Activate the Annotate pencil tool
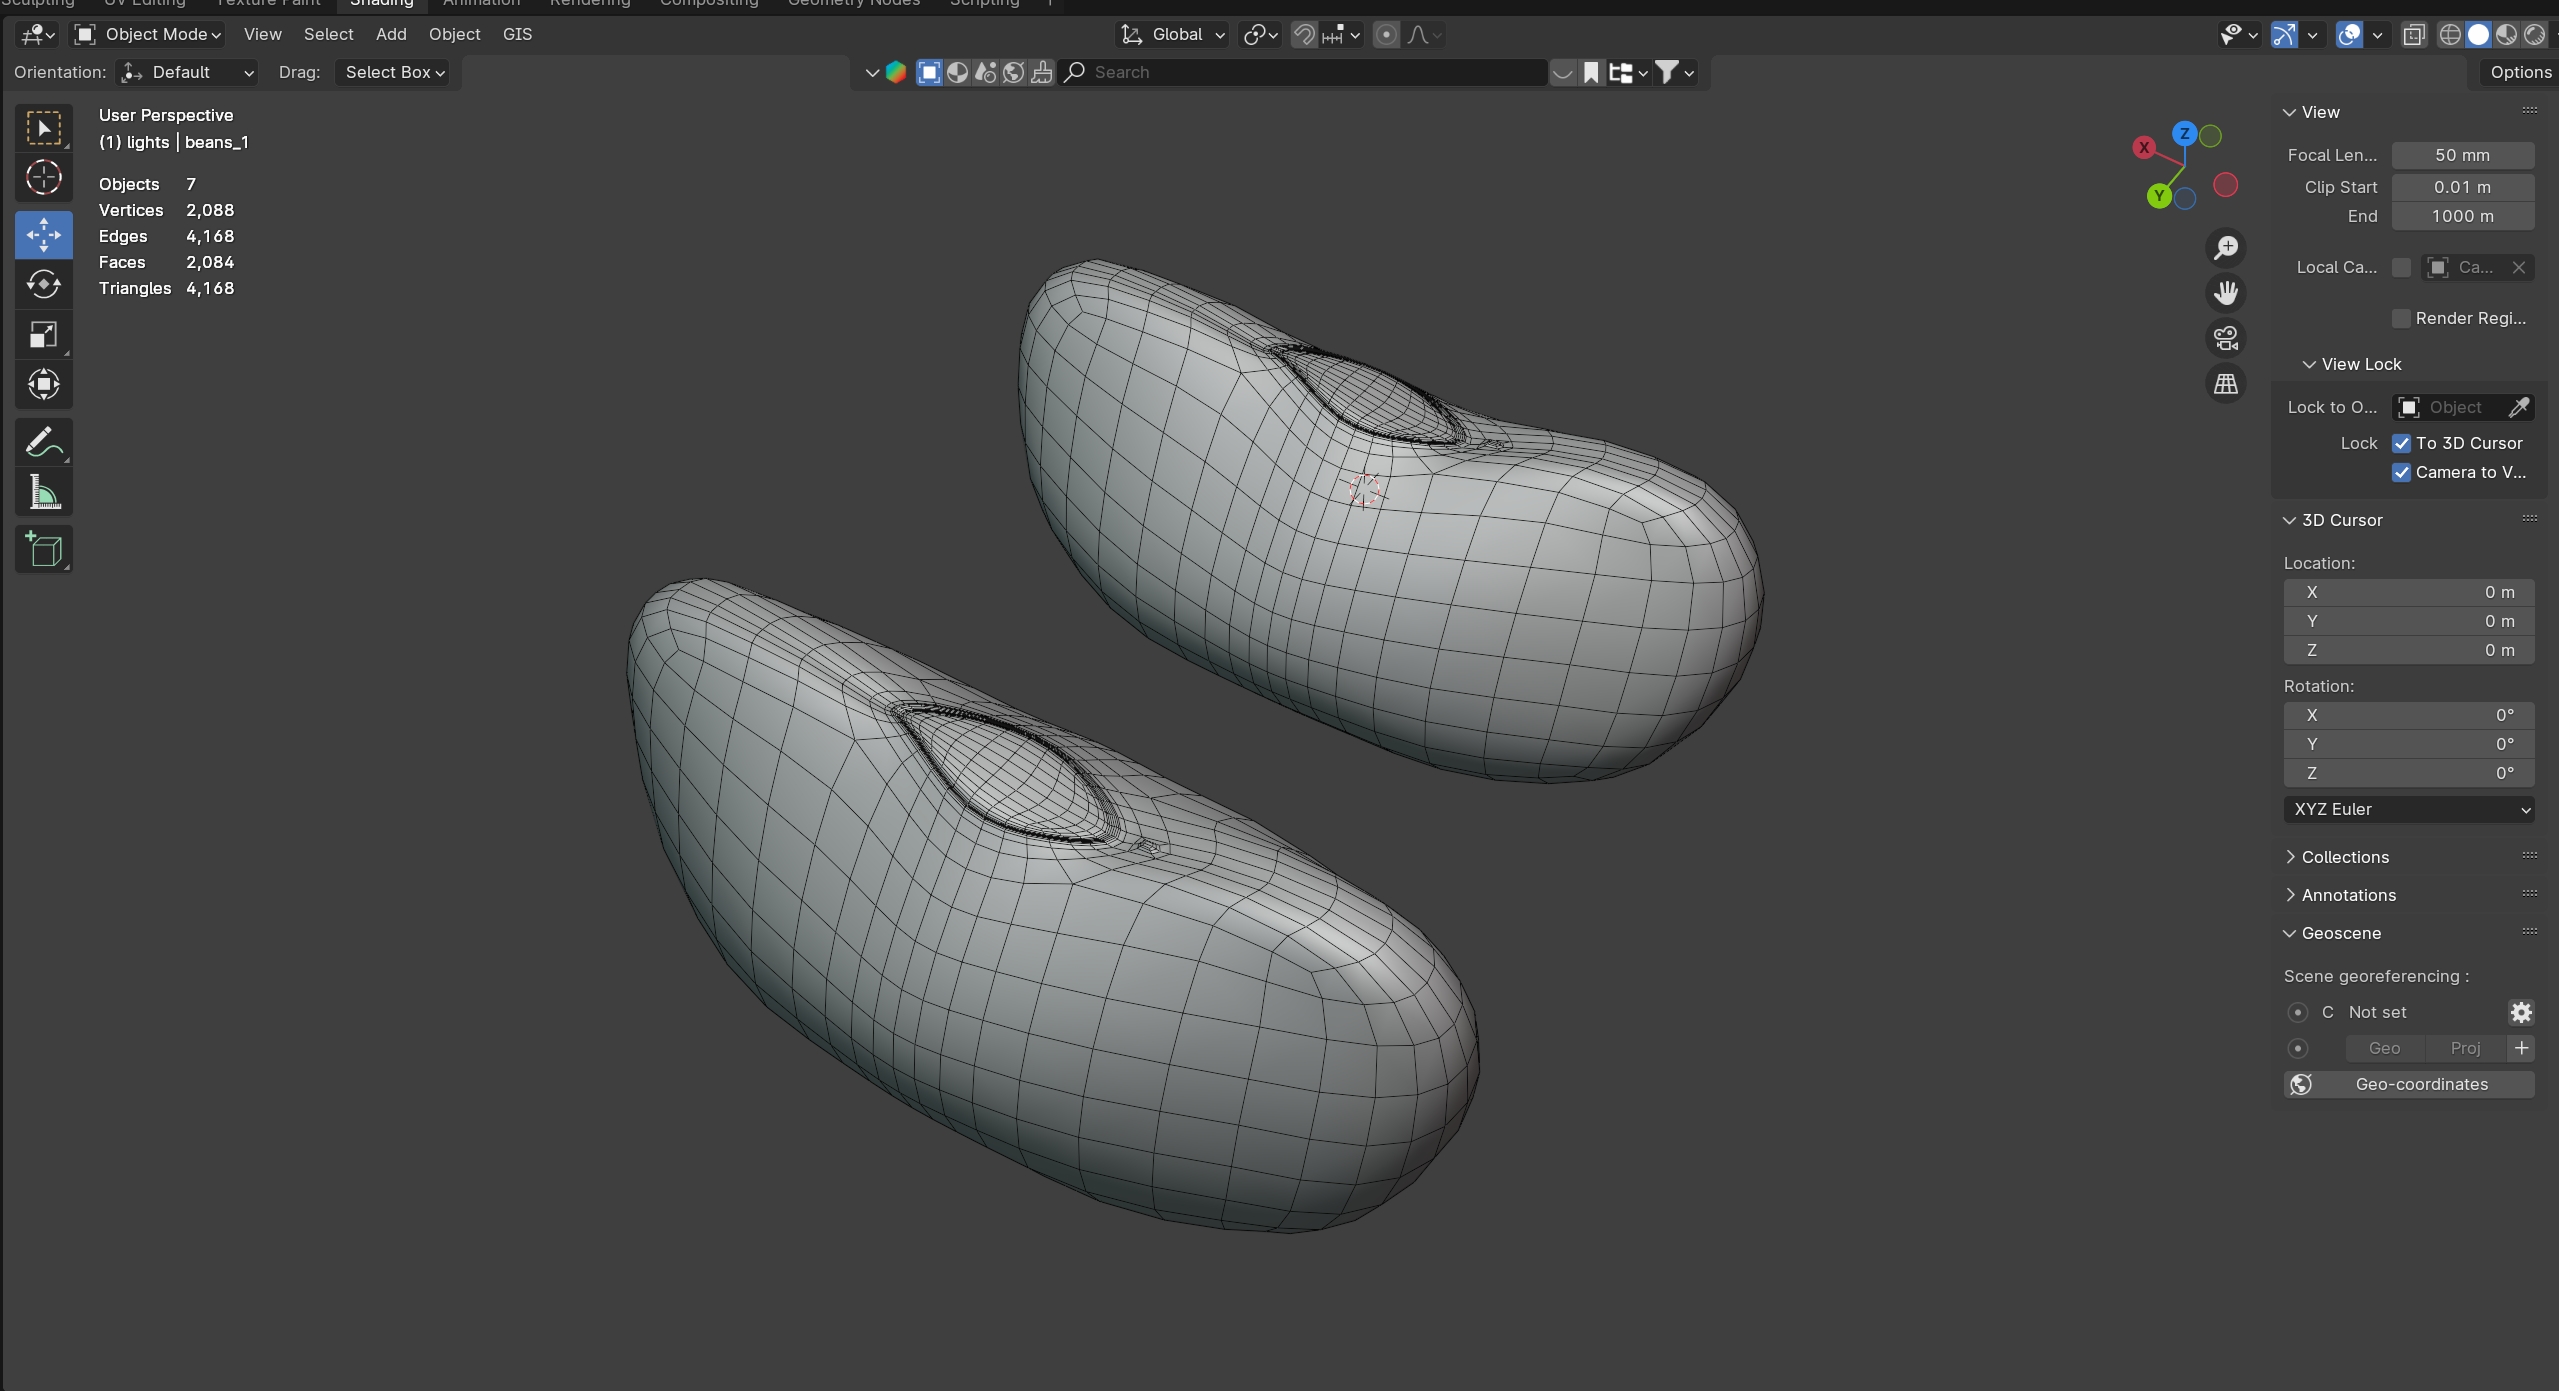Image resolution: width=2559 pixels, height=1391 pixels. (x=43, y=443)
